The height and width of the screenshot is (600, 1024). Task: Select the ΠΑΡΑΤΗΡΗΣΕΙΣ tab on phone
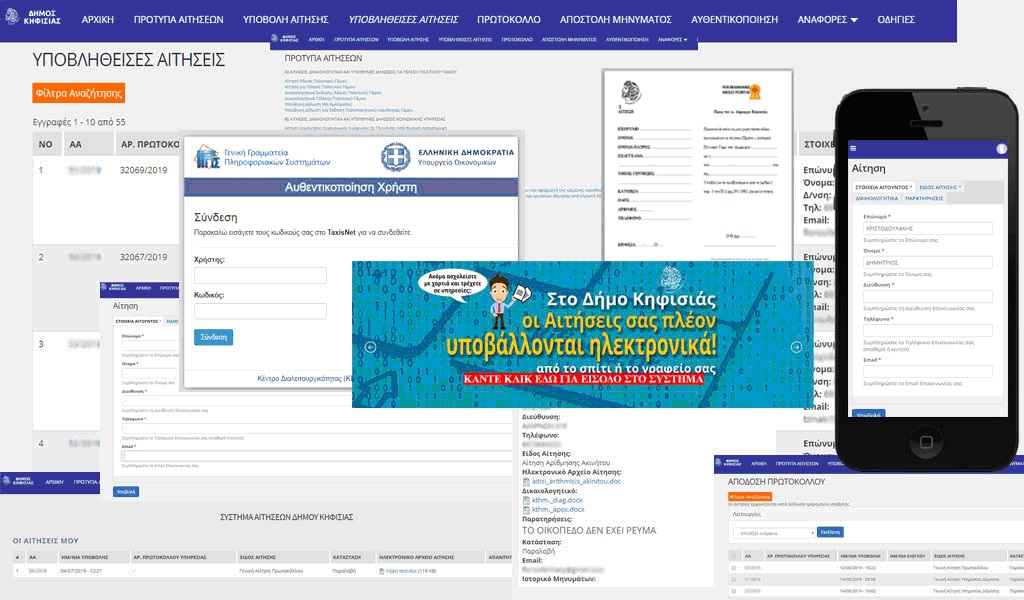(x=925, y=198)
